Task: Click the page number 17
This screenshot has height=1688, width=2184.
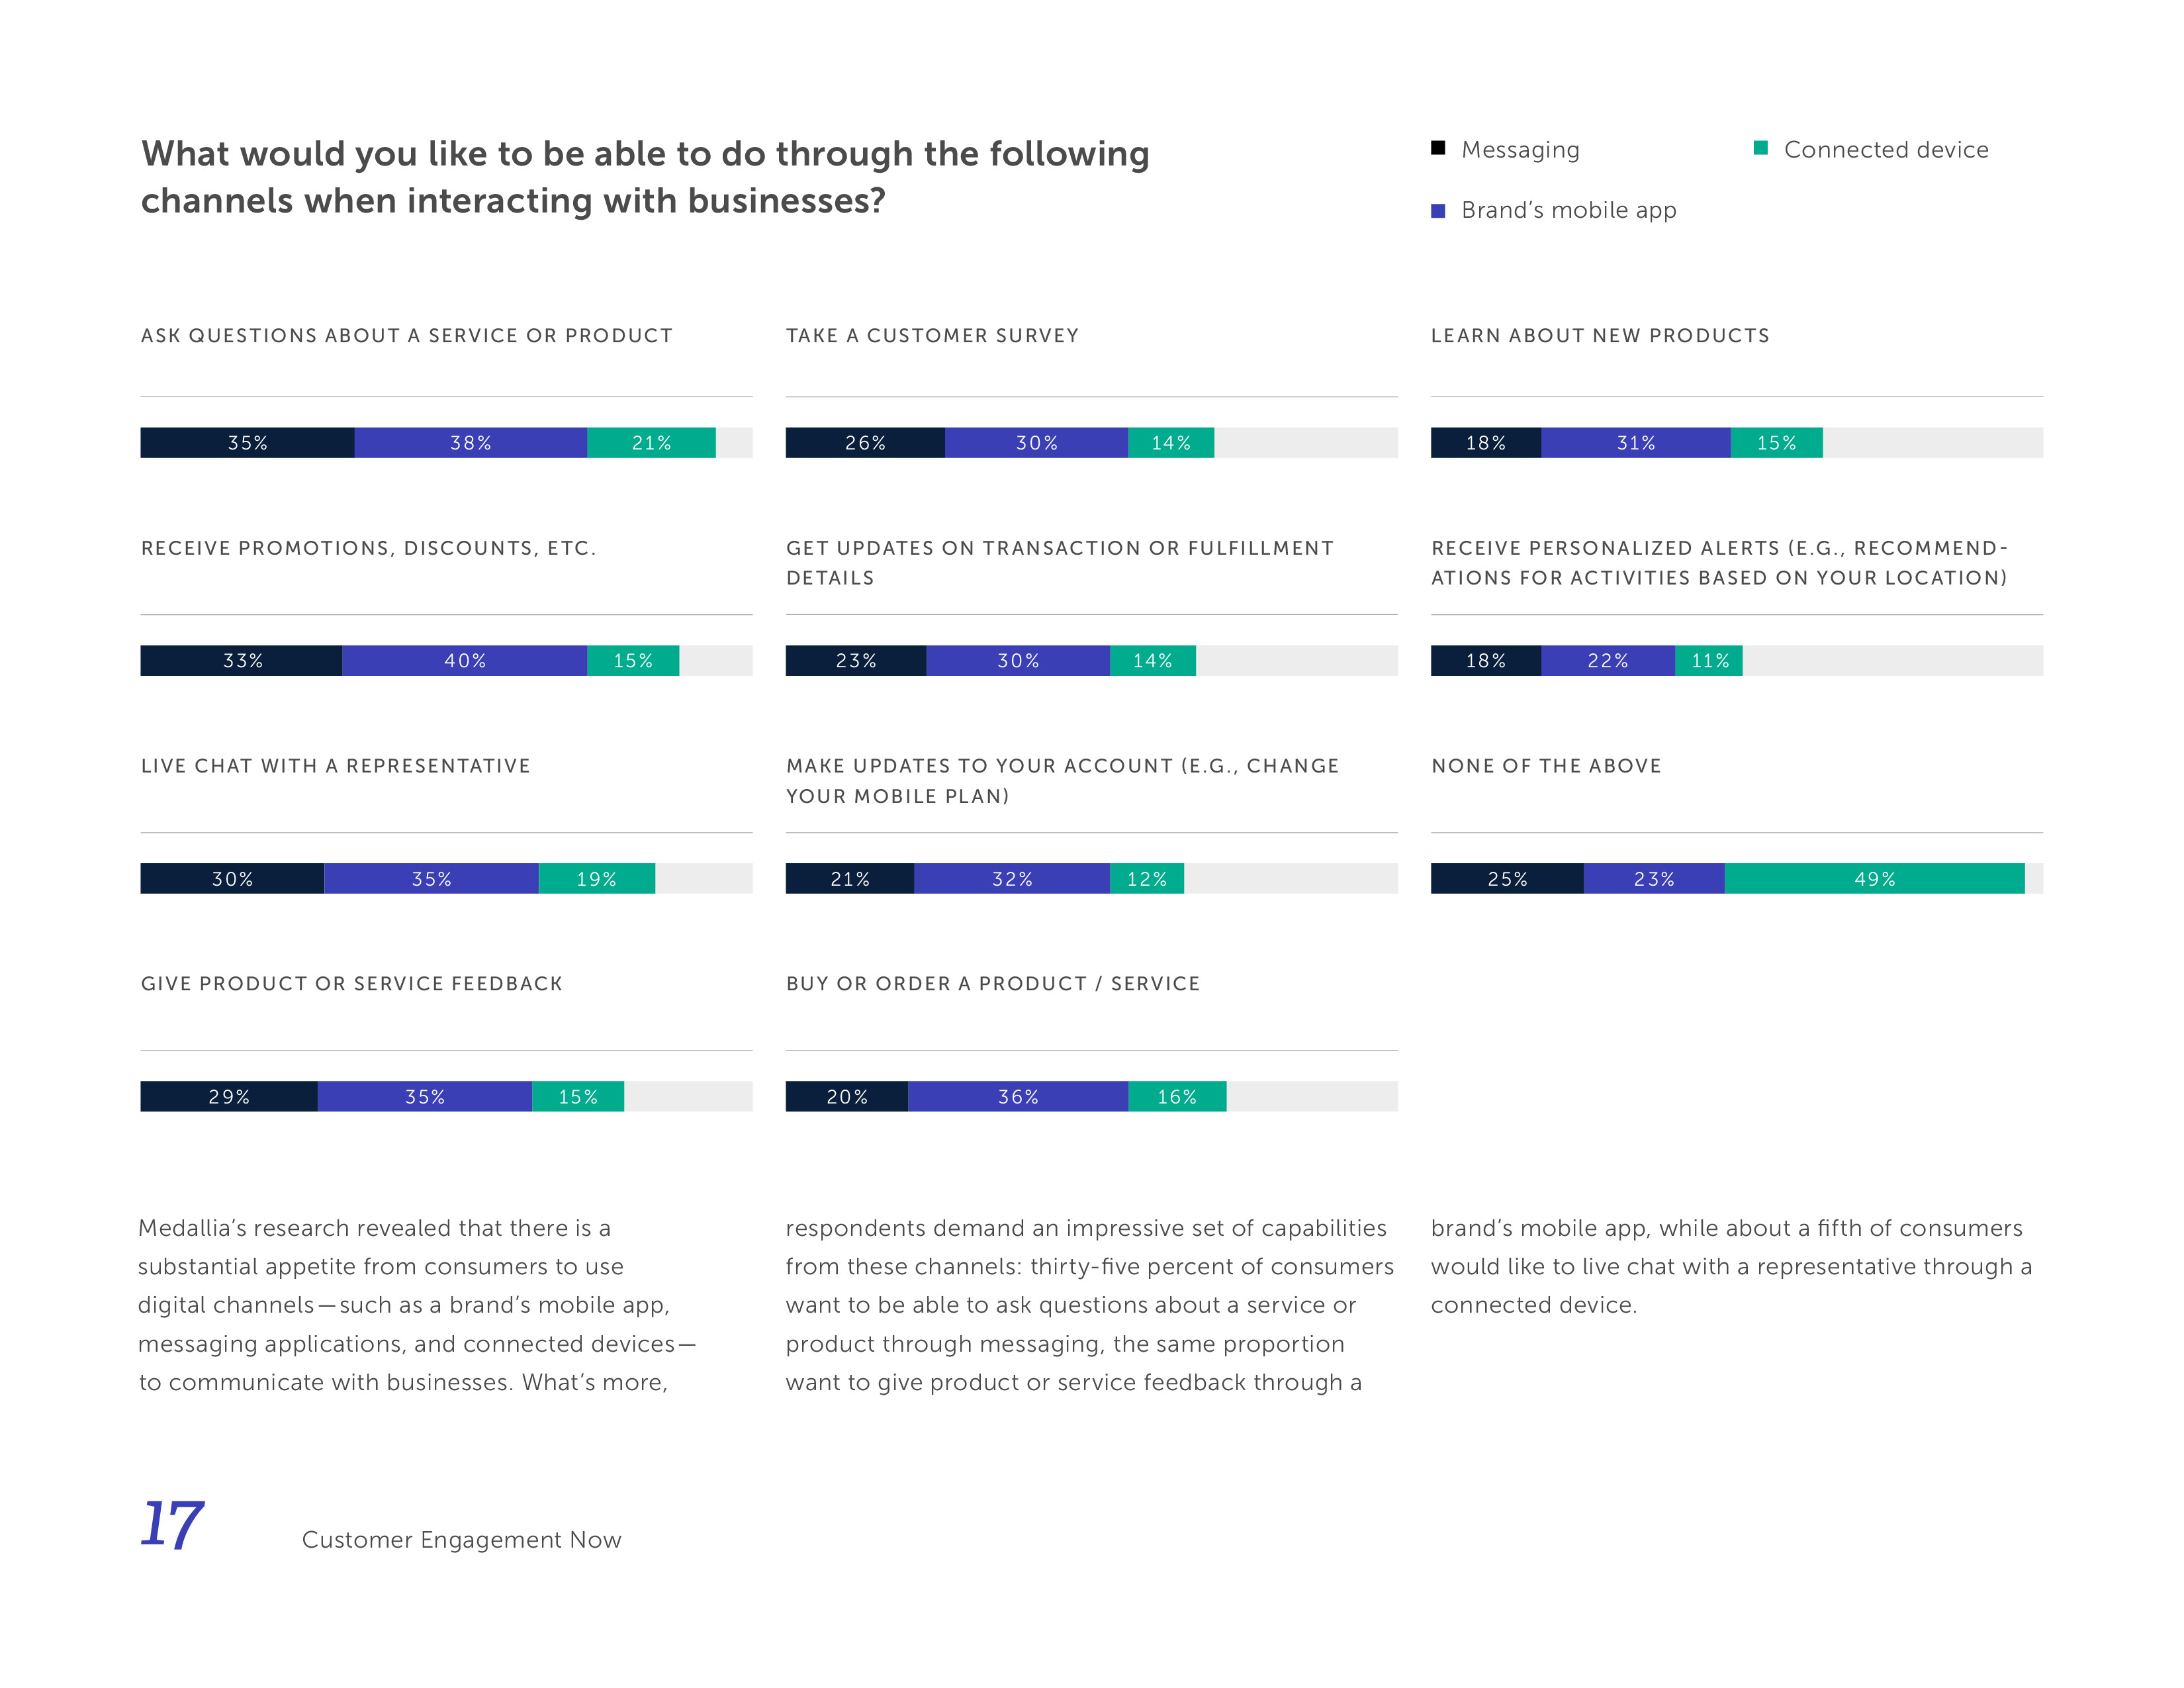Action: 172,1525
